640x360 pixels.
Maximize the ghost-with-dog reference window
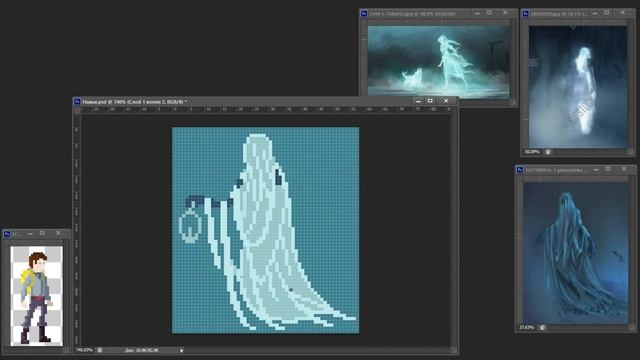click(x=489, y=13)
